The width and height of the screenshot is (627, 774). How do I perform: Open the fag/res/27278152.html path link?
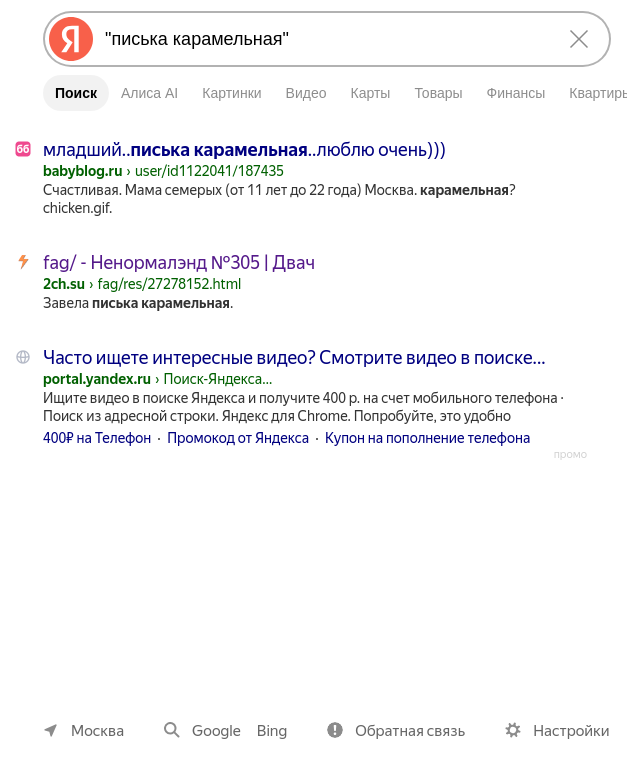[169, 284]
